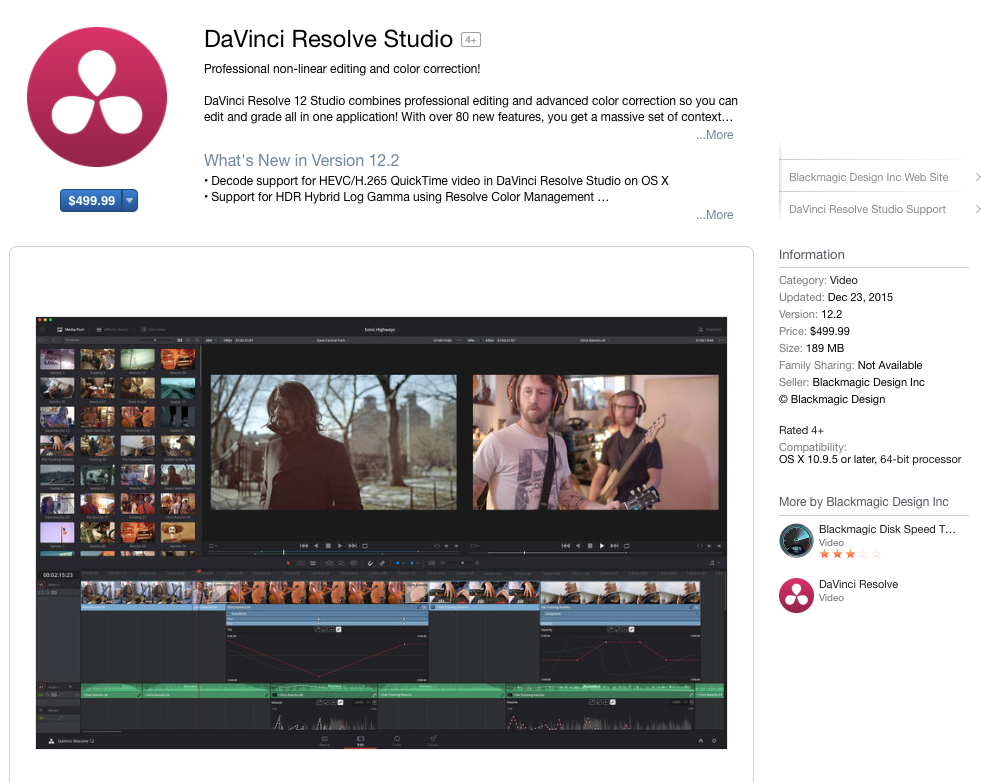Click the 4+ age rating badge beside title
This screenshot has width=981, height=782.
pos(471,40)
